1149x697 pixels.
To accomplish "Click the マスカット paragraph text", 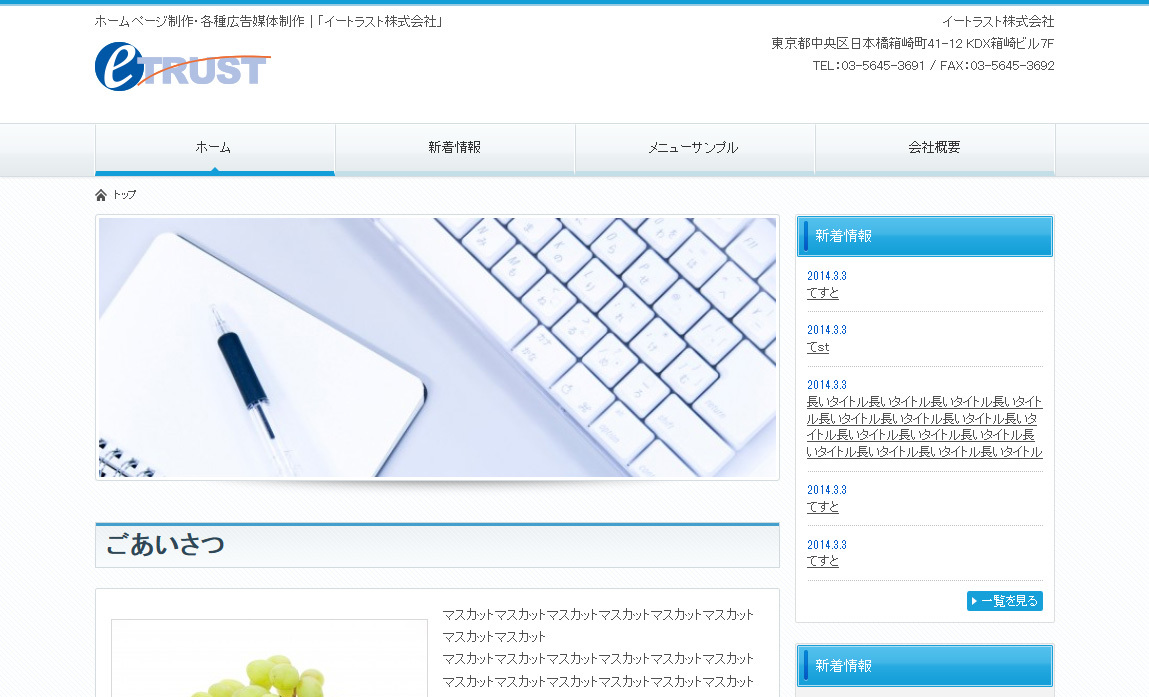I will pyautogui.click(x=598, y=648).
